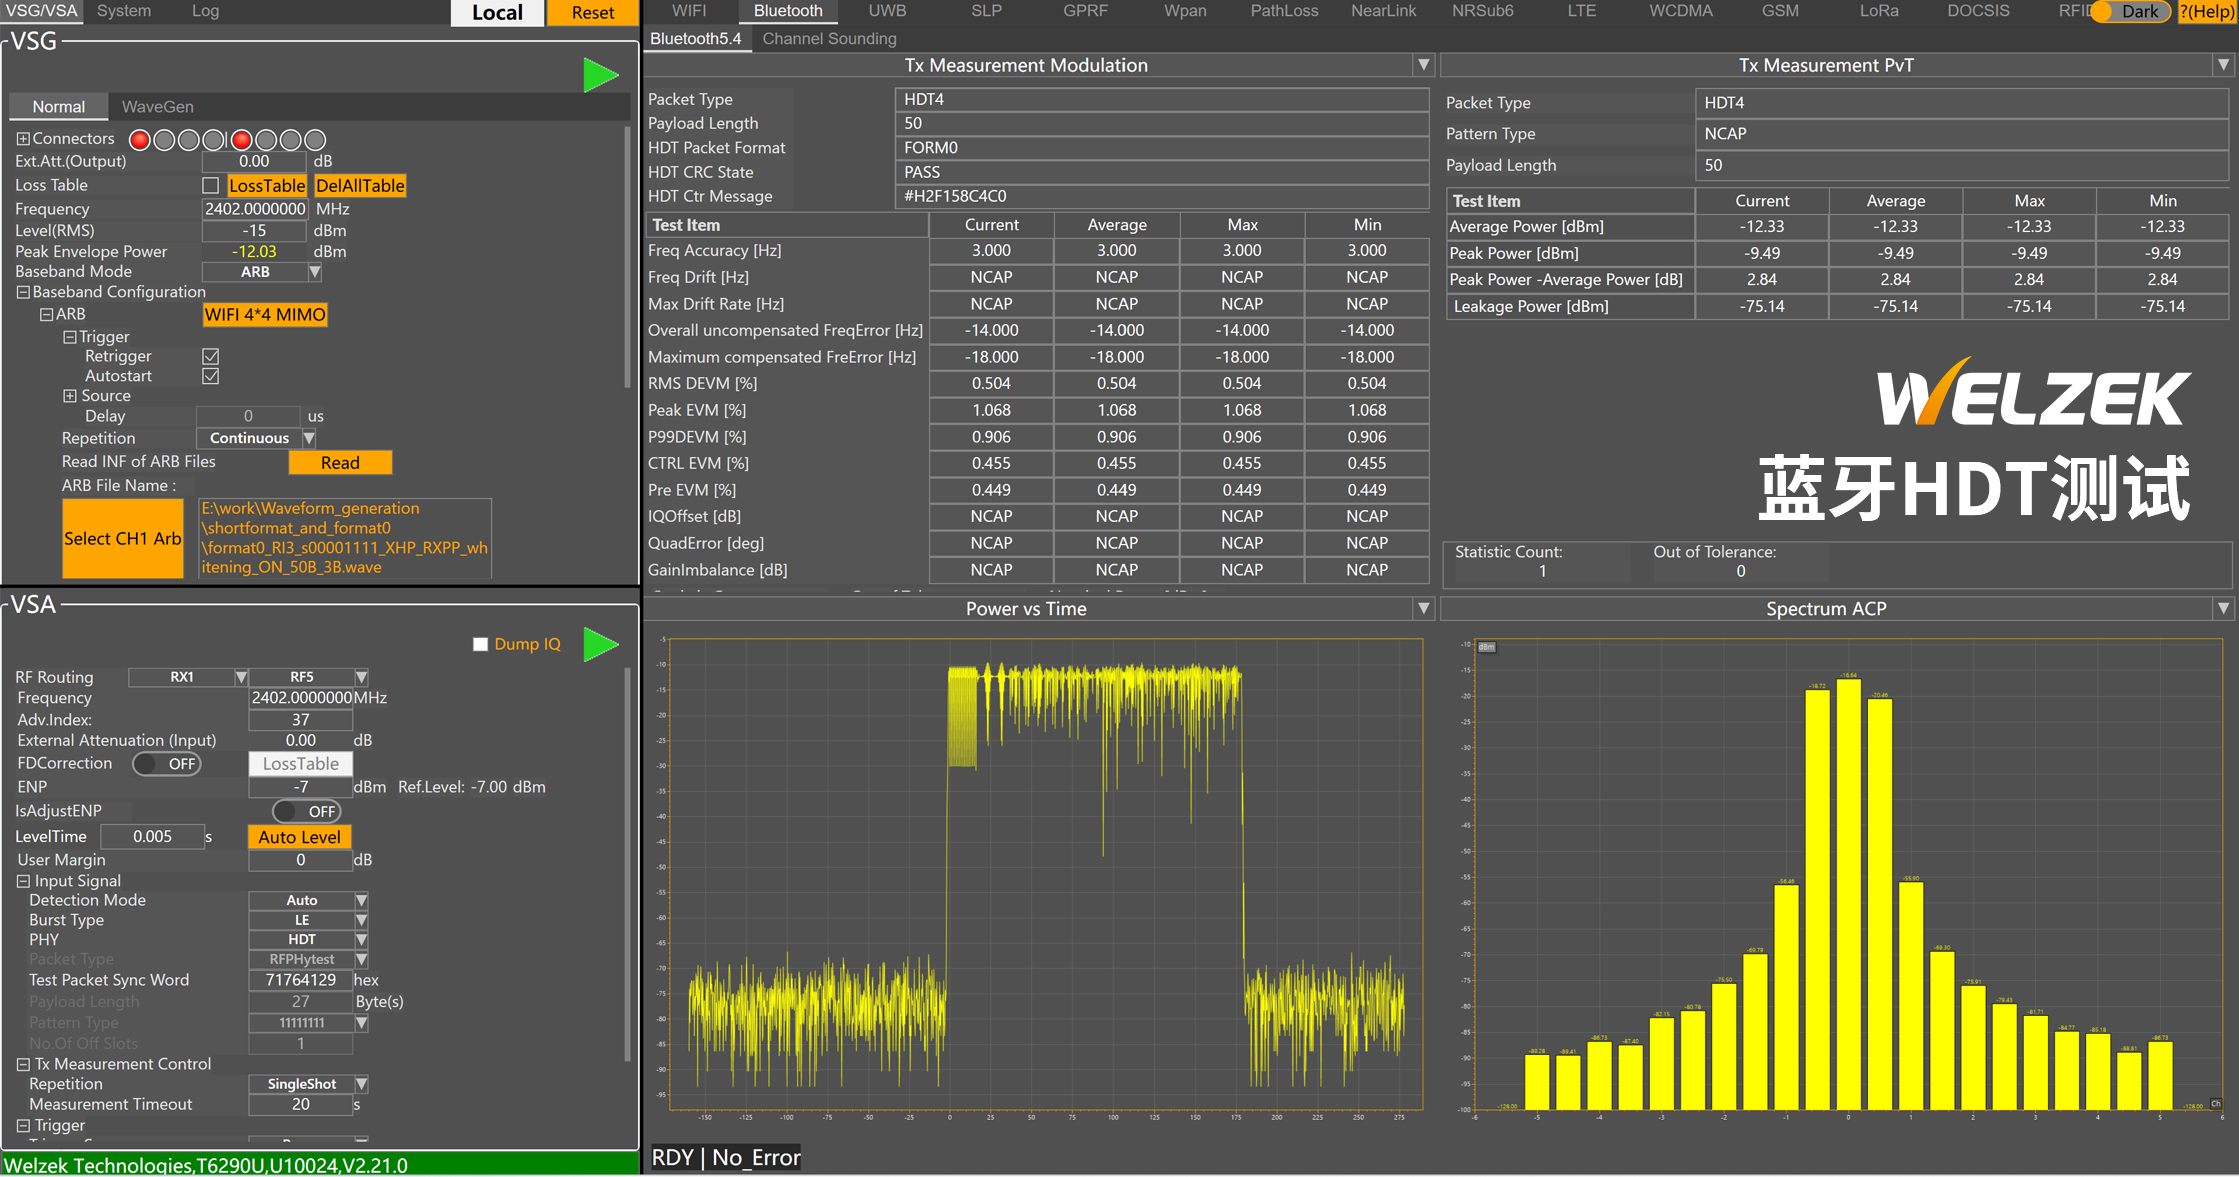Click the fifth red connector indicator
2239x1177 pixels.
pos(241,140)
